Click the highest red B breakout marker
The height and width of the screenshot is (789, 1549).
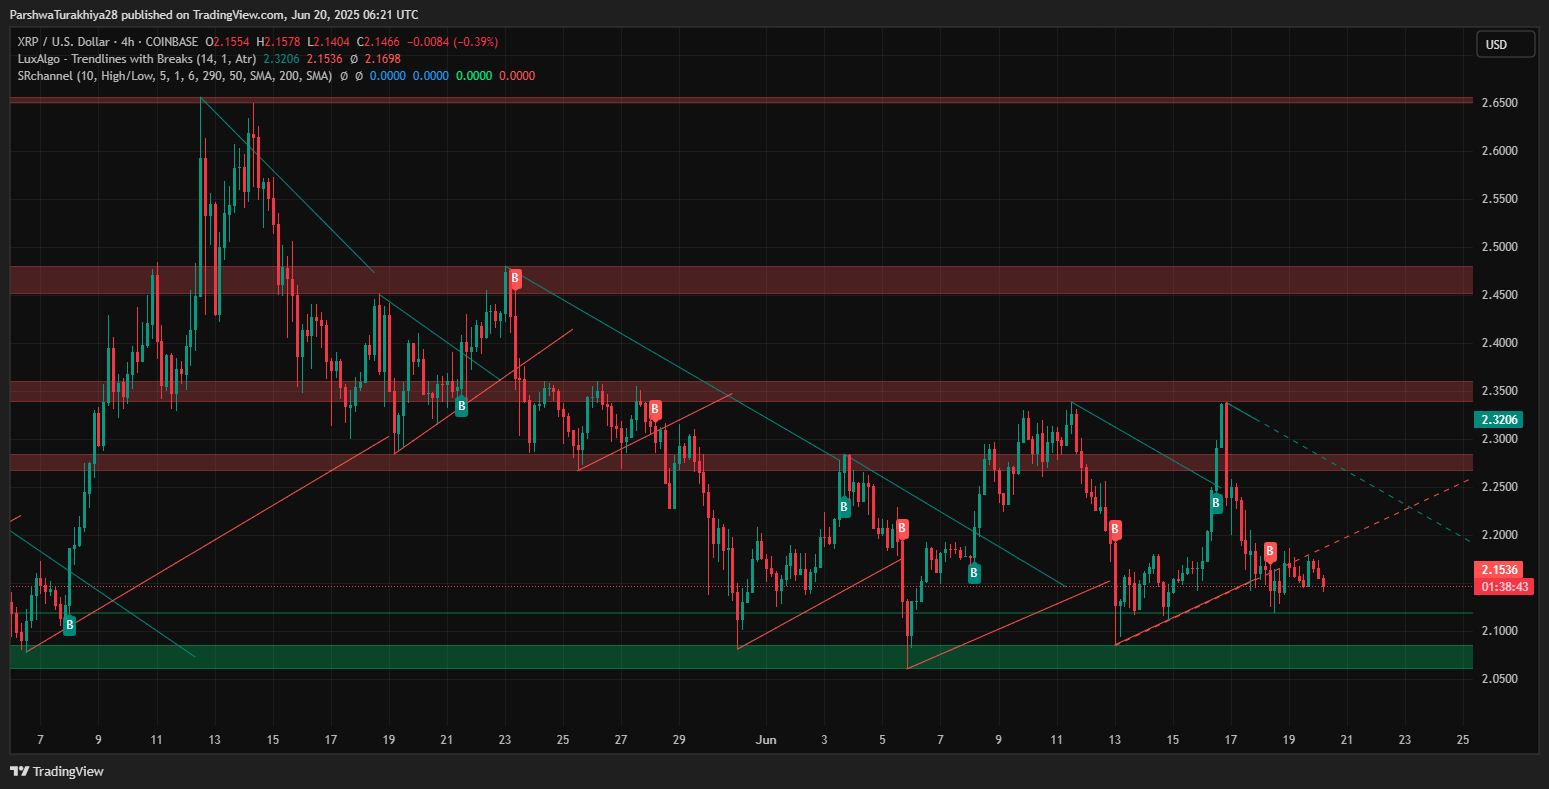click(515, 279)
